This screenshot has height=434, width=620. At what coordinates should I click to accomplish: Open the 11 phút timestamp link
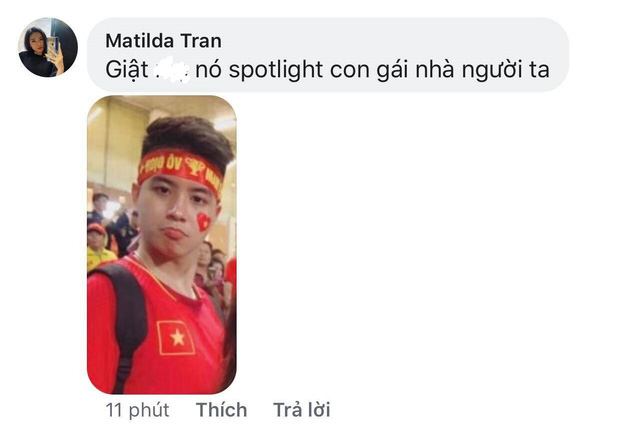click(x=137, y=410)
